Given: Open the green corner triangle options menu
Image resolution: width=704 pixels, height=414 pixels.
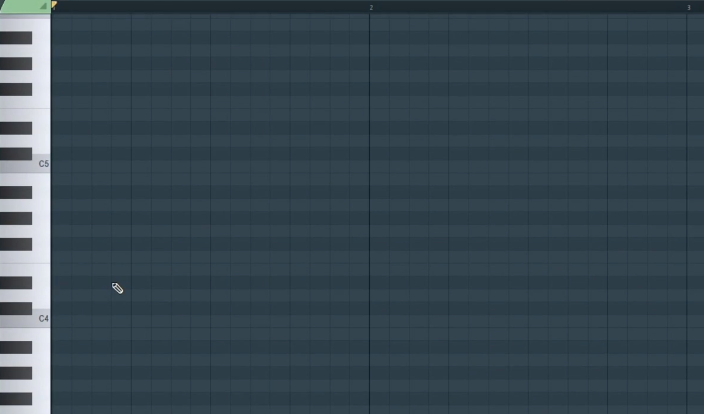Looking at the screenshot, I should pyautogui.click(x=43, y=6).
